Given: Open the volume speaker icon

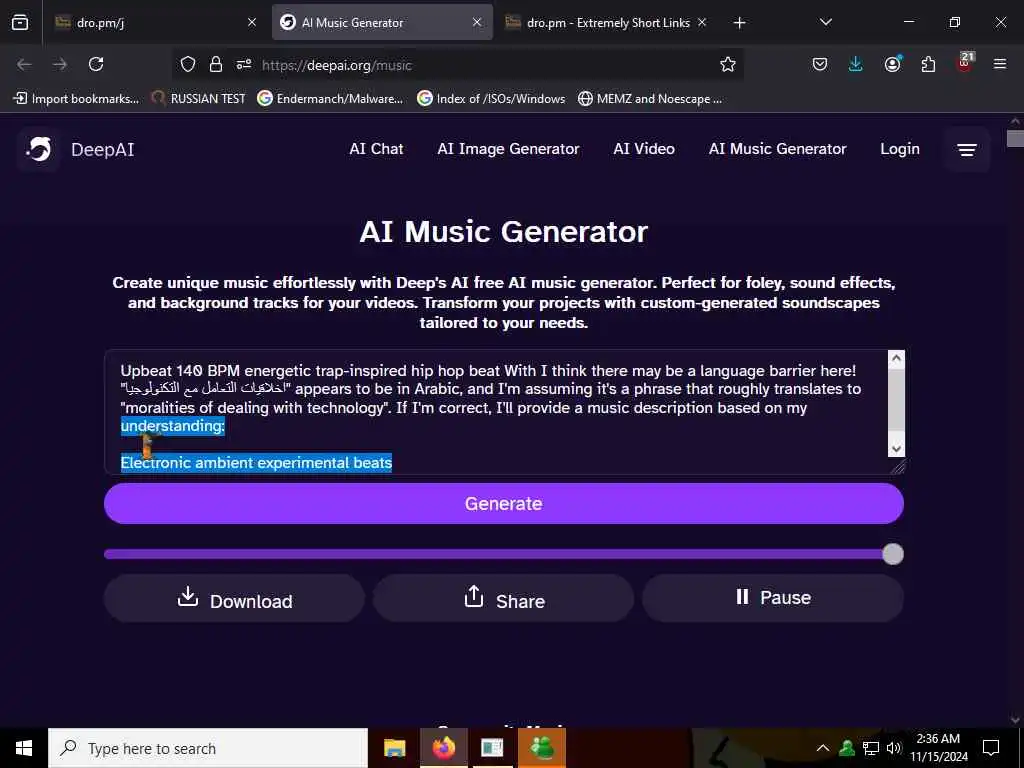Looking at the screenshot, I should 894,748.
